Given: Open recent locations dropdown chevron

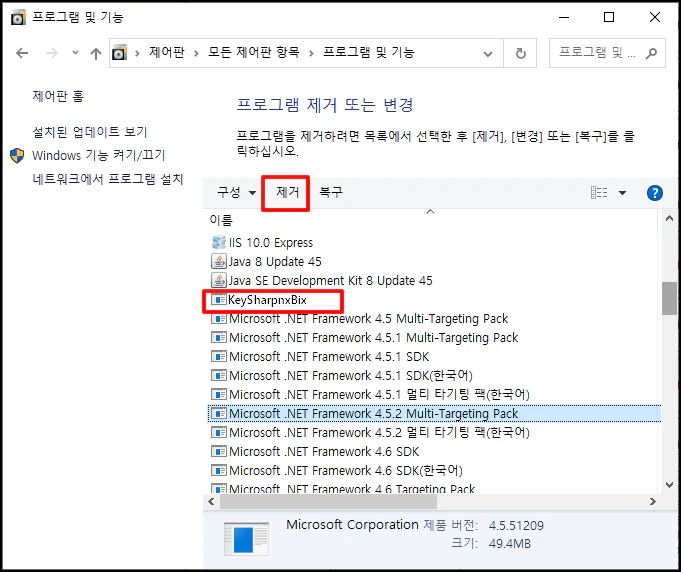Looking at the screenshot, I should pos(75,53).
